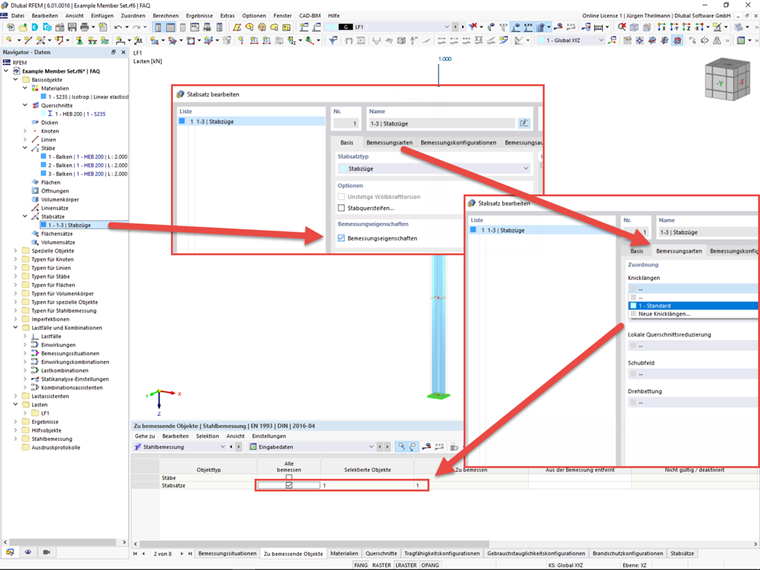Click the navigator Views camera tab icon
The height and width of the screenshot is (570, 760).
(x=47, y=552)
